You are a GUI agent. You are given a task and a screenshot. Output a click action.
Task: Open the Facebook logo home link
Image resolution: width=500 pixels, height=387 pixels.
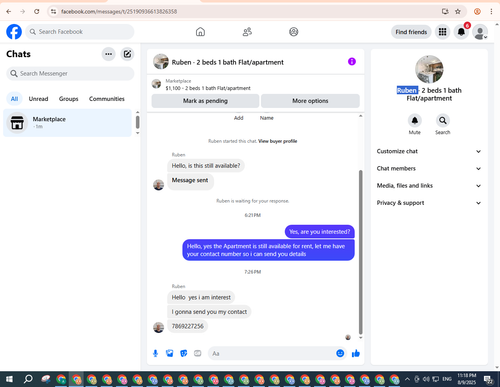click(14, 32)
